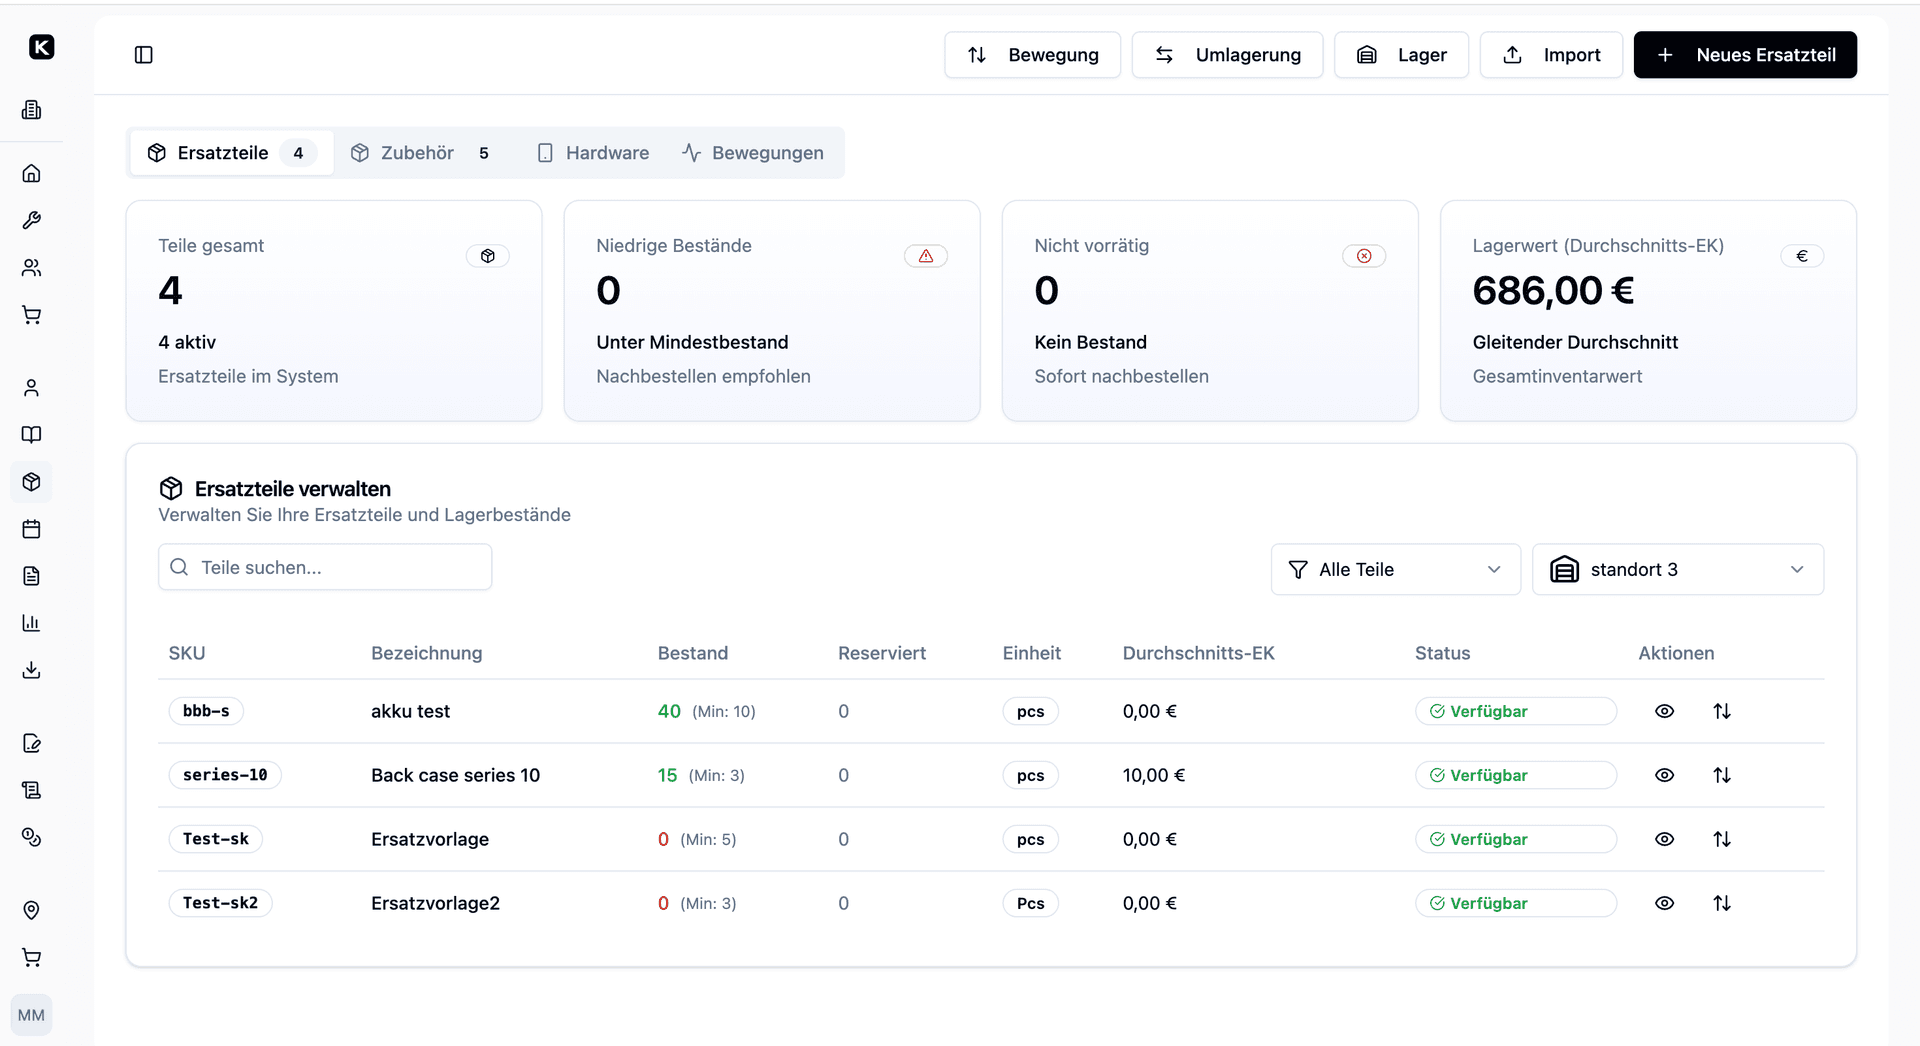Click the Teile suchen search field
The height and width of the screenshot is (1046, 1920).
[x=325, y=567]
